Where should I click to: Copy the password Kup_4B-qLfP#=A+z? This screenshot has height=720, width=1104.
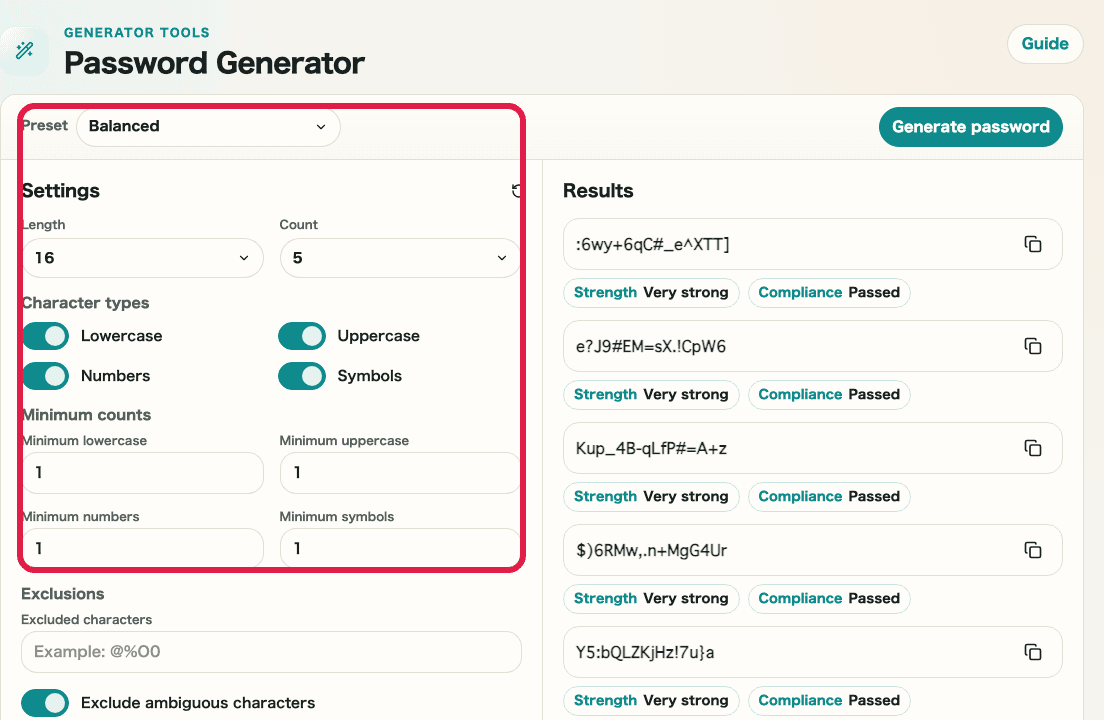coord(1033,448)
